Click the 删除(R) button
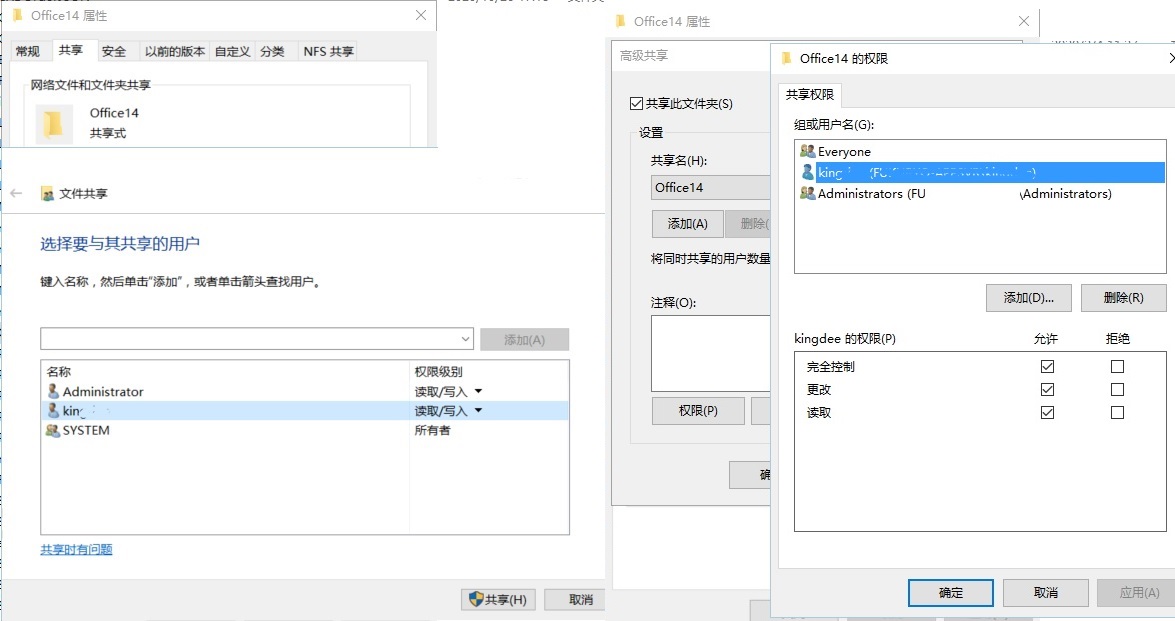 click(1124, 297)
